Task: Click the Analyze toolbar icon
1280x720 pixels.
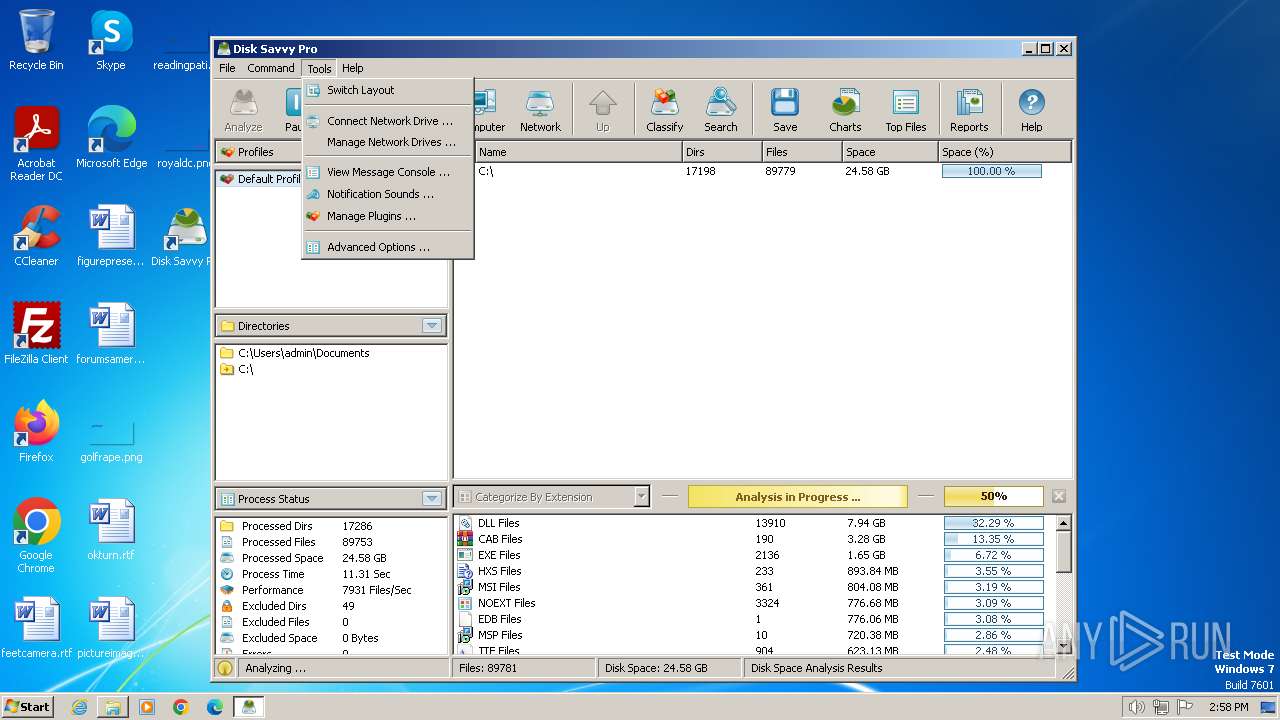Action: click(243, 110)
